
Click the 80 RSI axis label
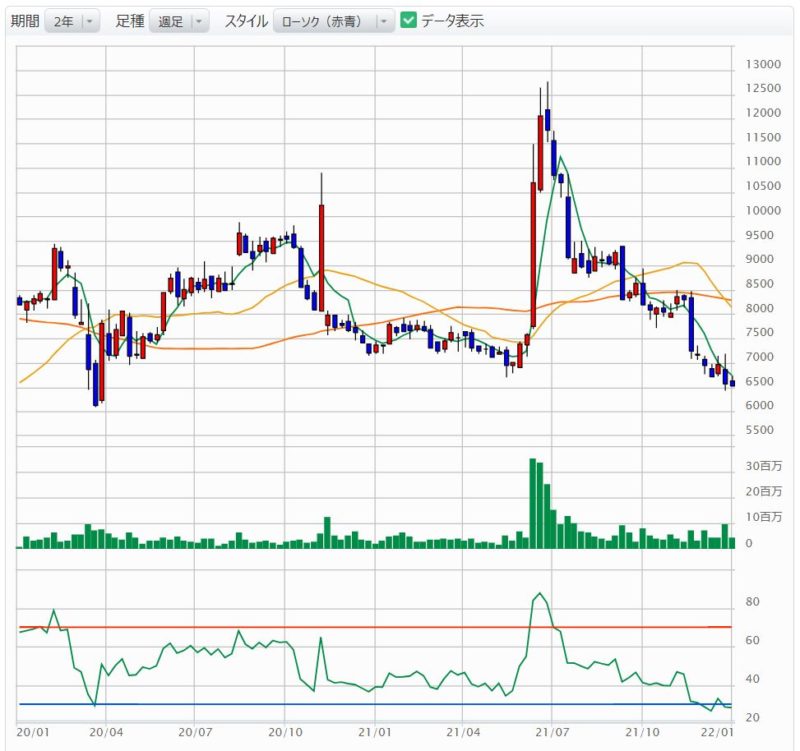[x=753, y=602]
